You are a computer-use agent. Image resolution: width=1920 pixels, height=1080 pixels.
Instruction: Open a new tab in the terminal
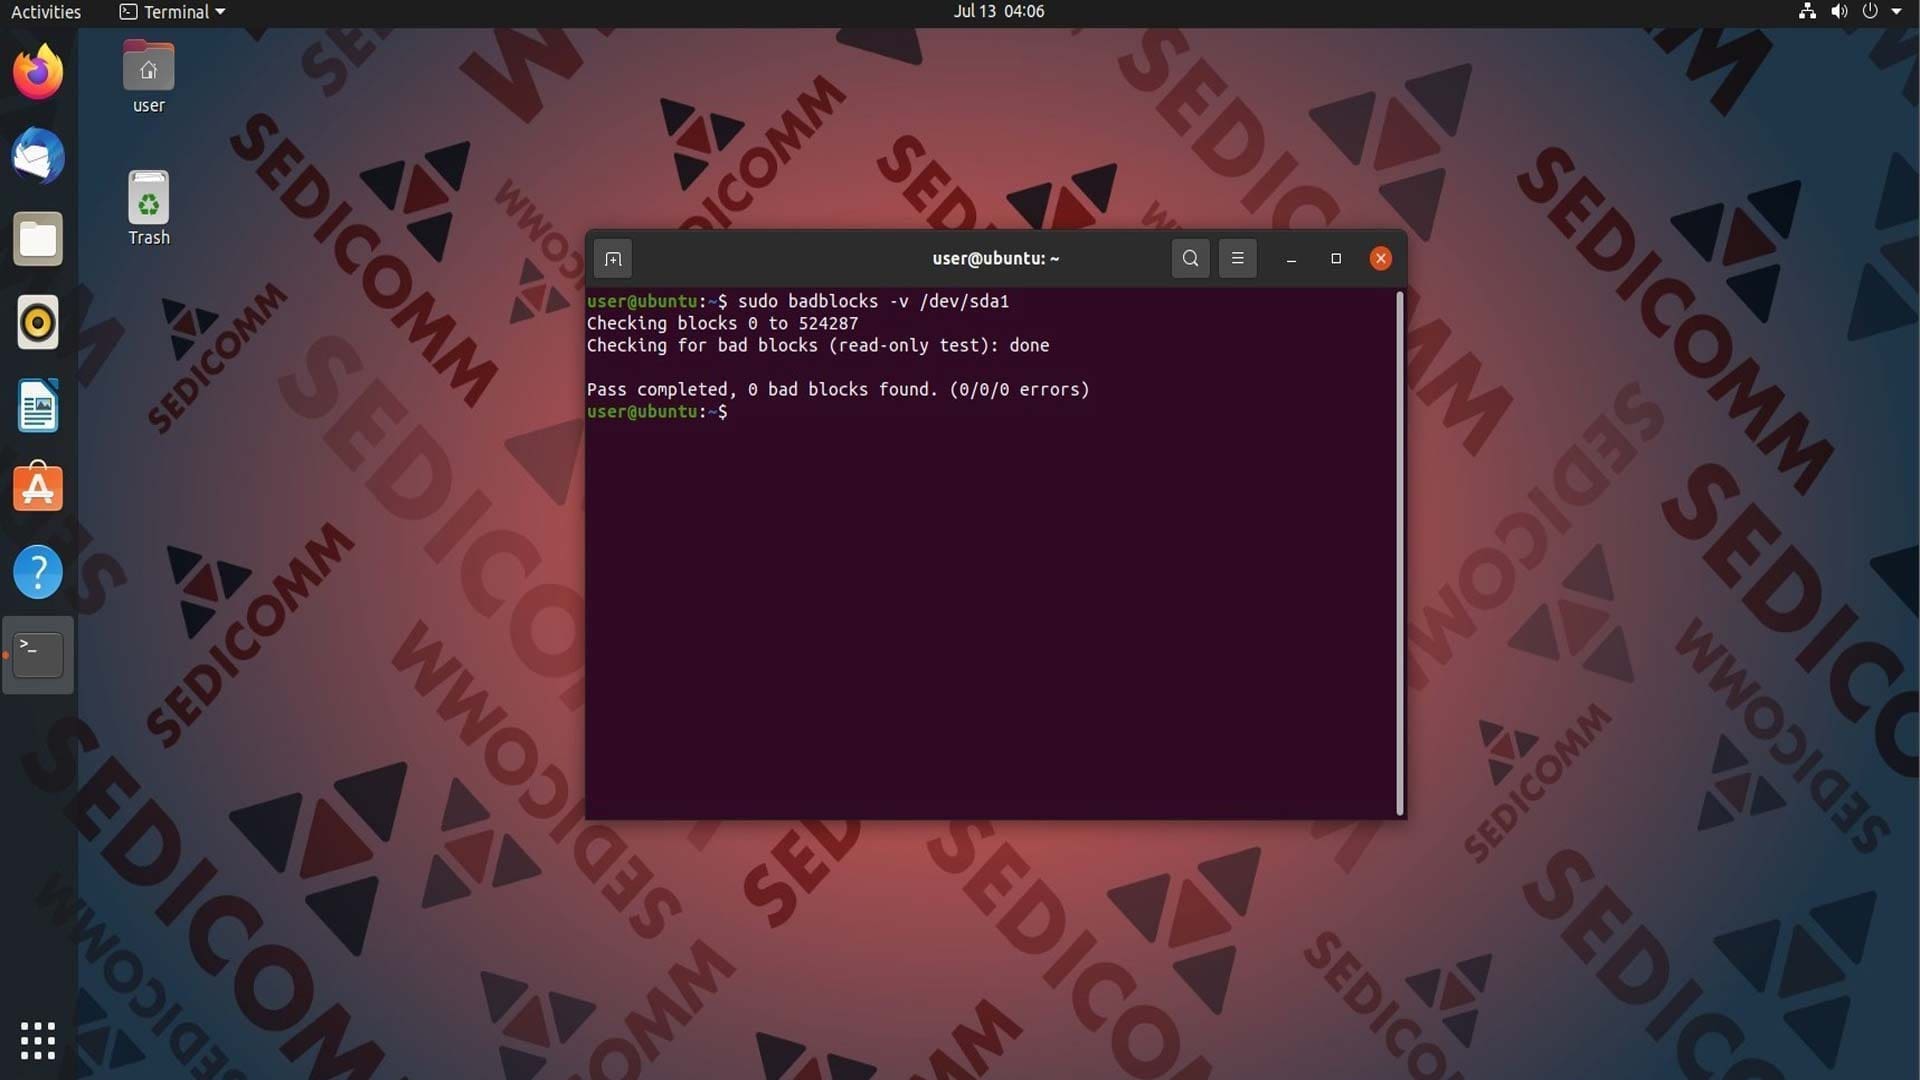[613, 259]
